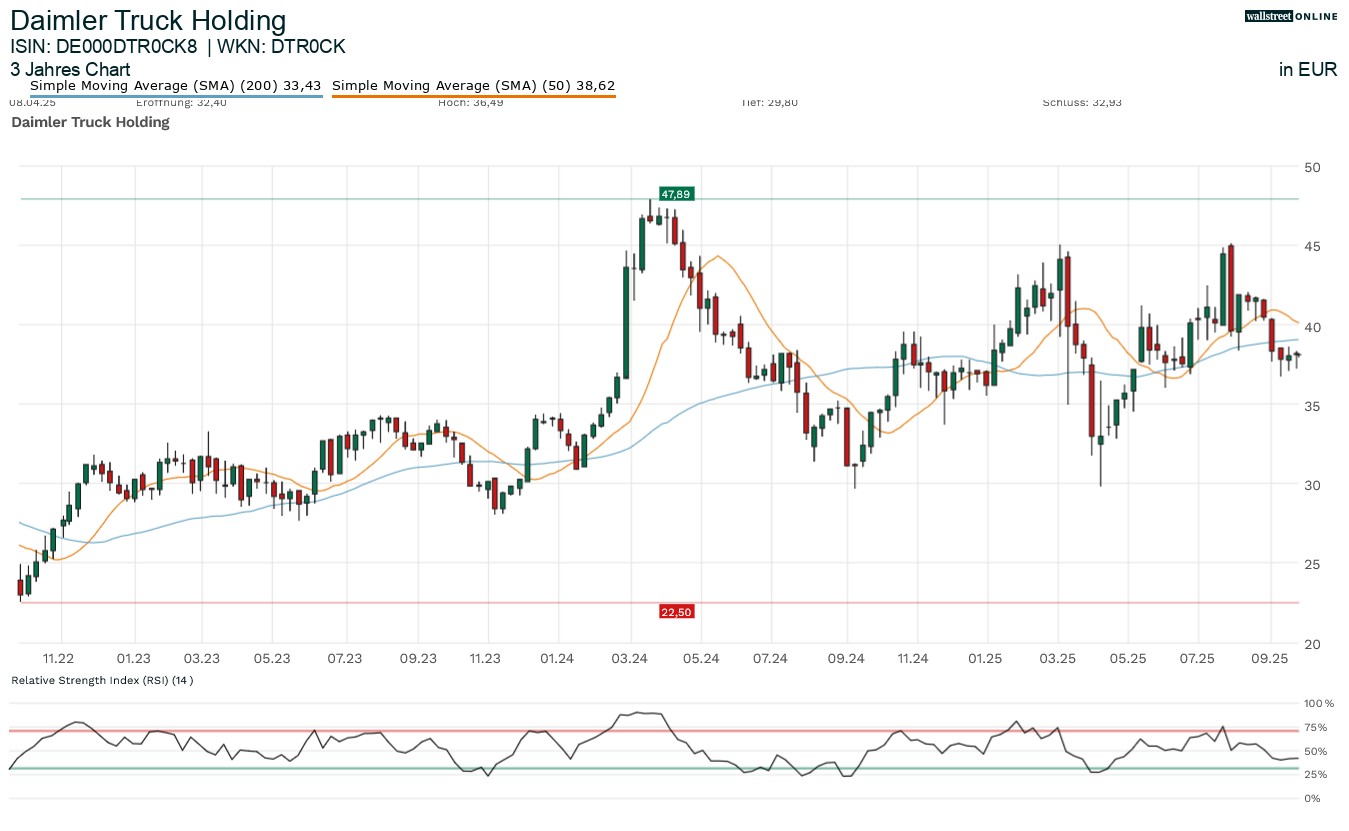Click the wallstreet ONLINE logo
The width and height of the screenshot is (1349, 831).
1291,16
